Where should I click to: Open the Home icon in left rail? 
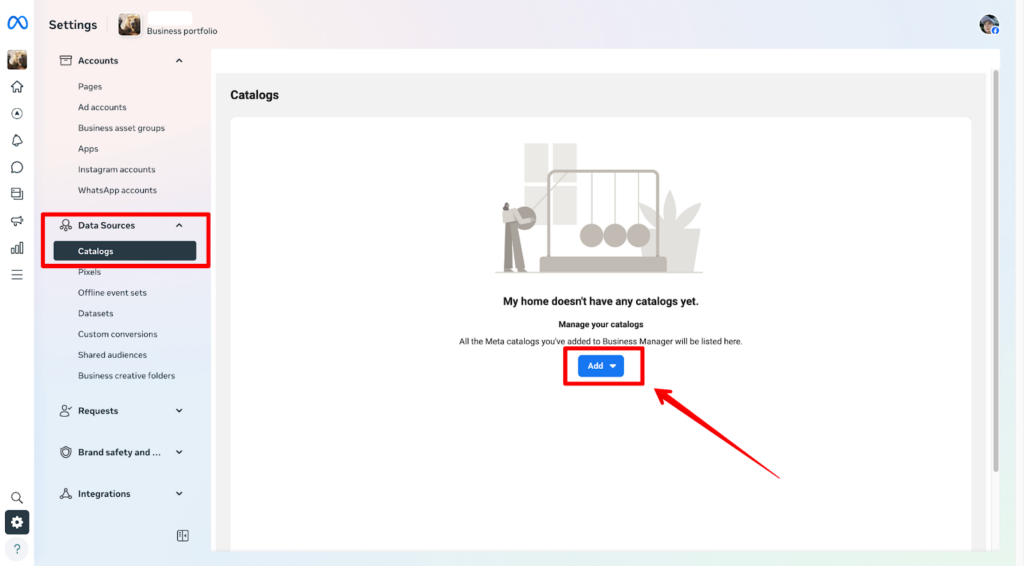pos(17,87)
